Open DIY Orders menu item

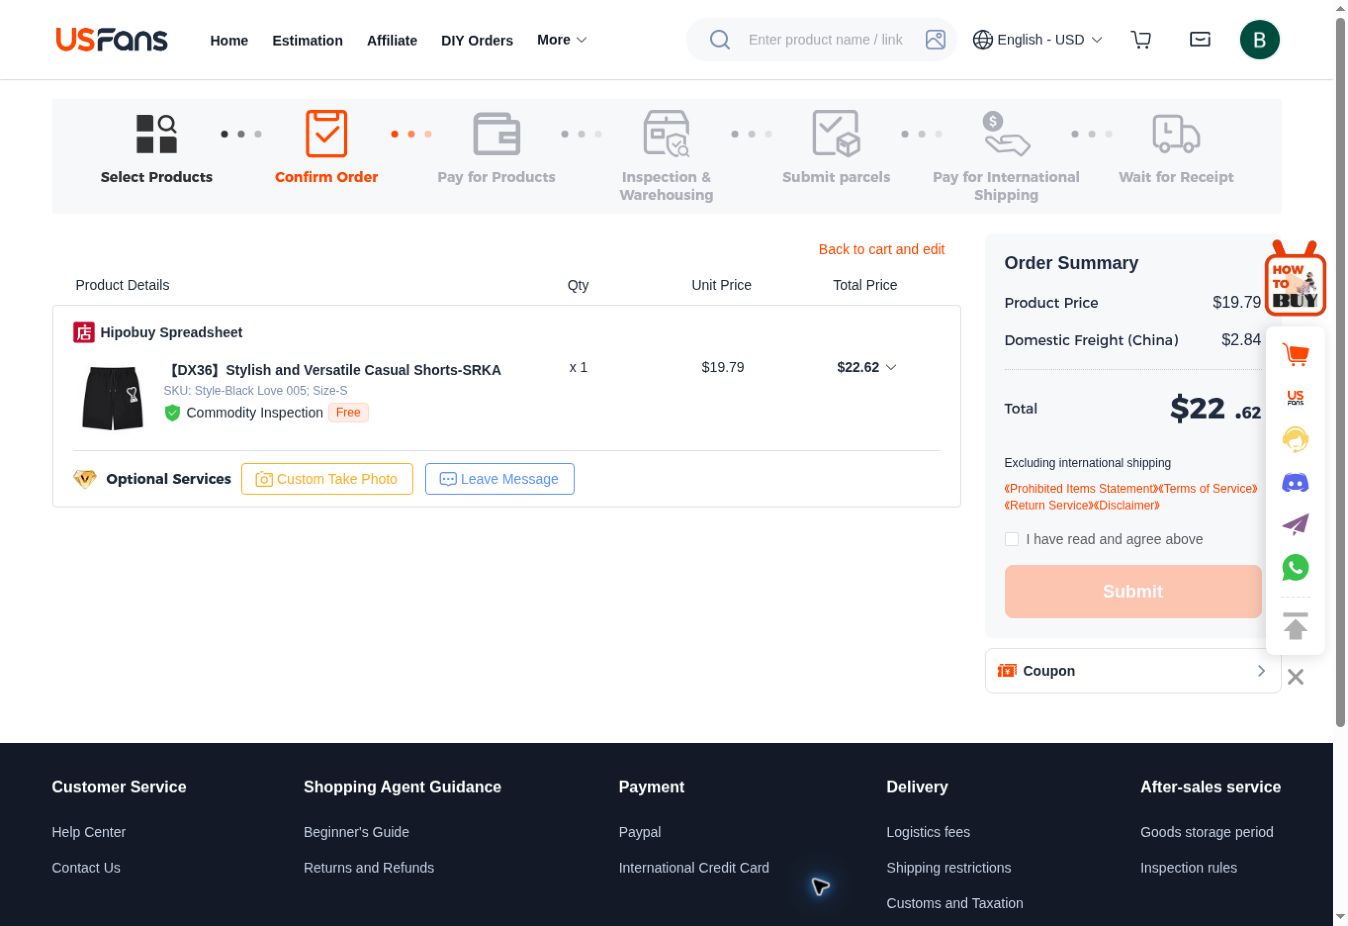[477, 41]
